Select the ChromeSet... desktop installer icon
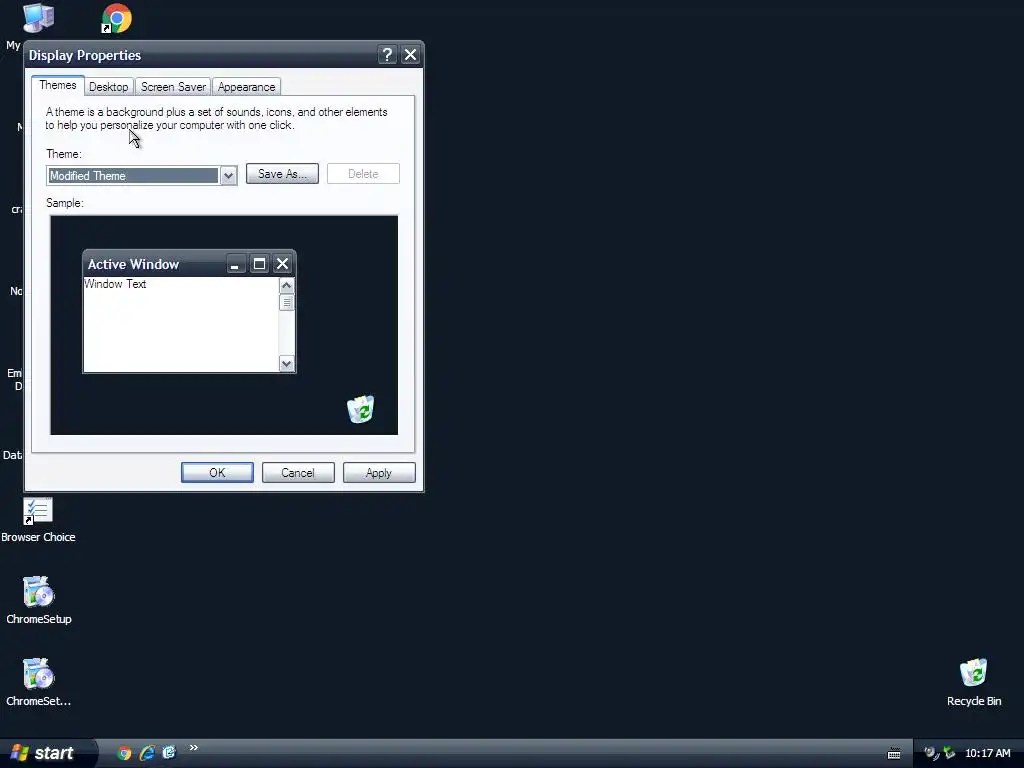The image size is (1024, 768). pos(39,682)
